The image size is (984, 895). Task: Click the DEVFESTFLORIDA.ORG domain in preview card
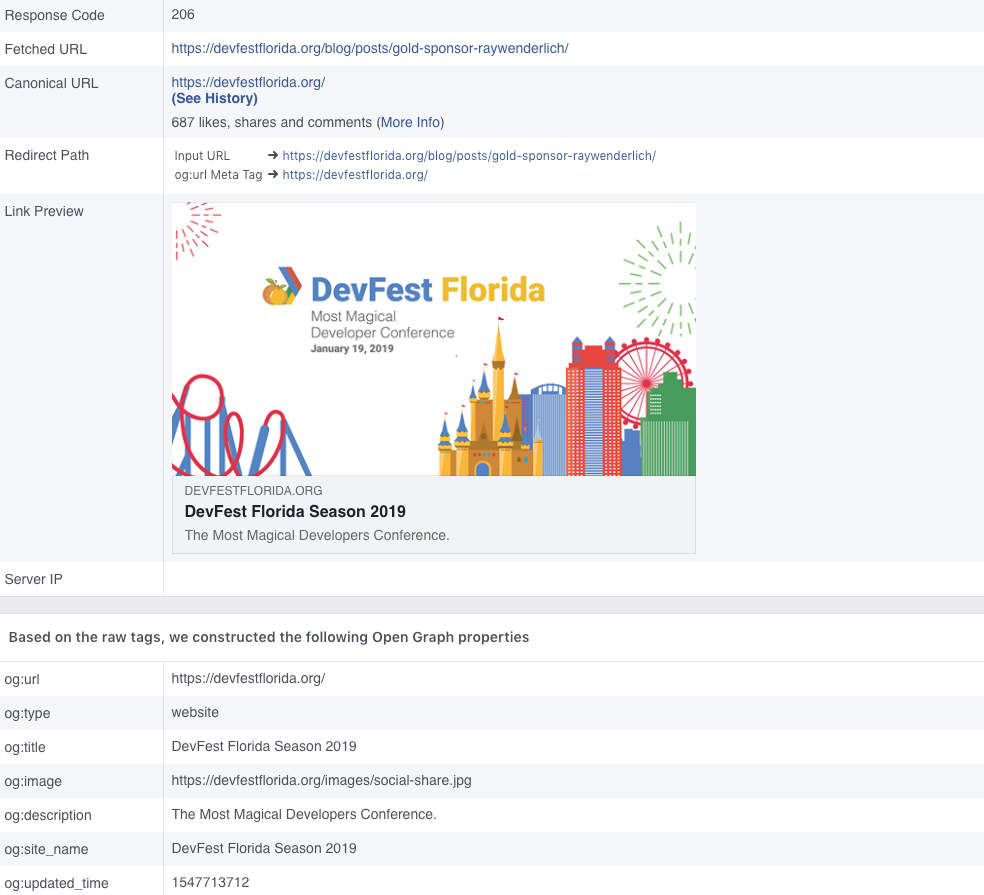254,491
